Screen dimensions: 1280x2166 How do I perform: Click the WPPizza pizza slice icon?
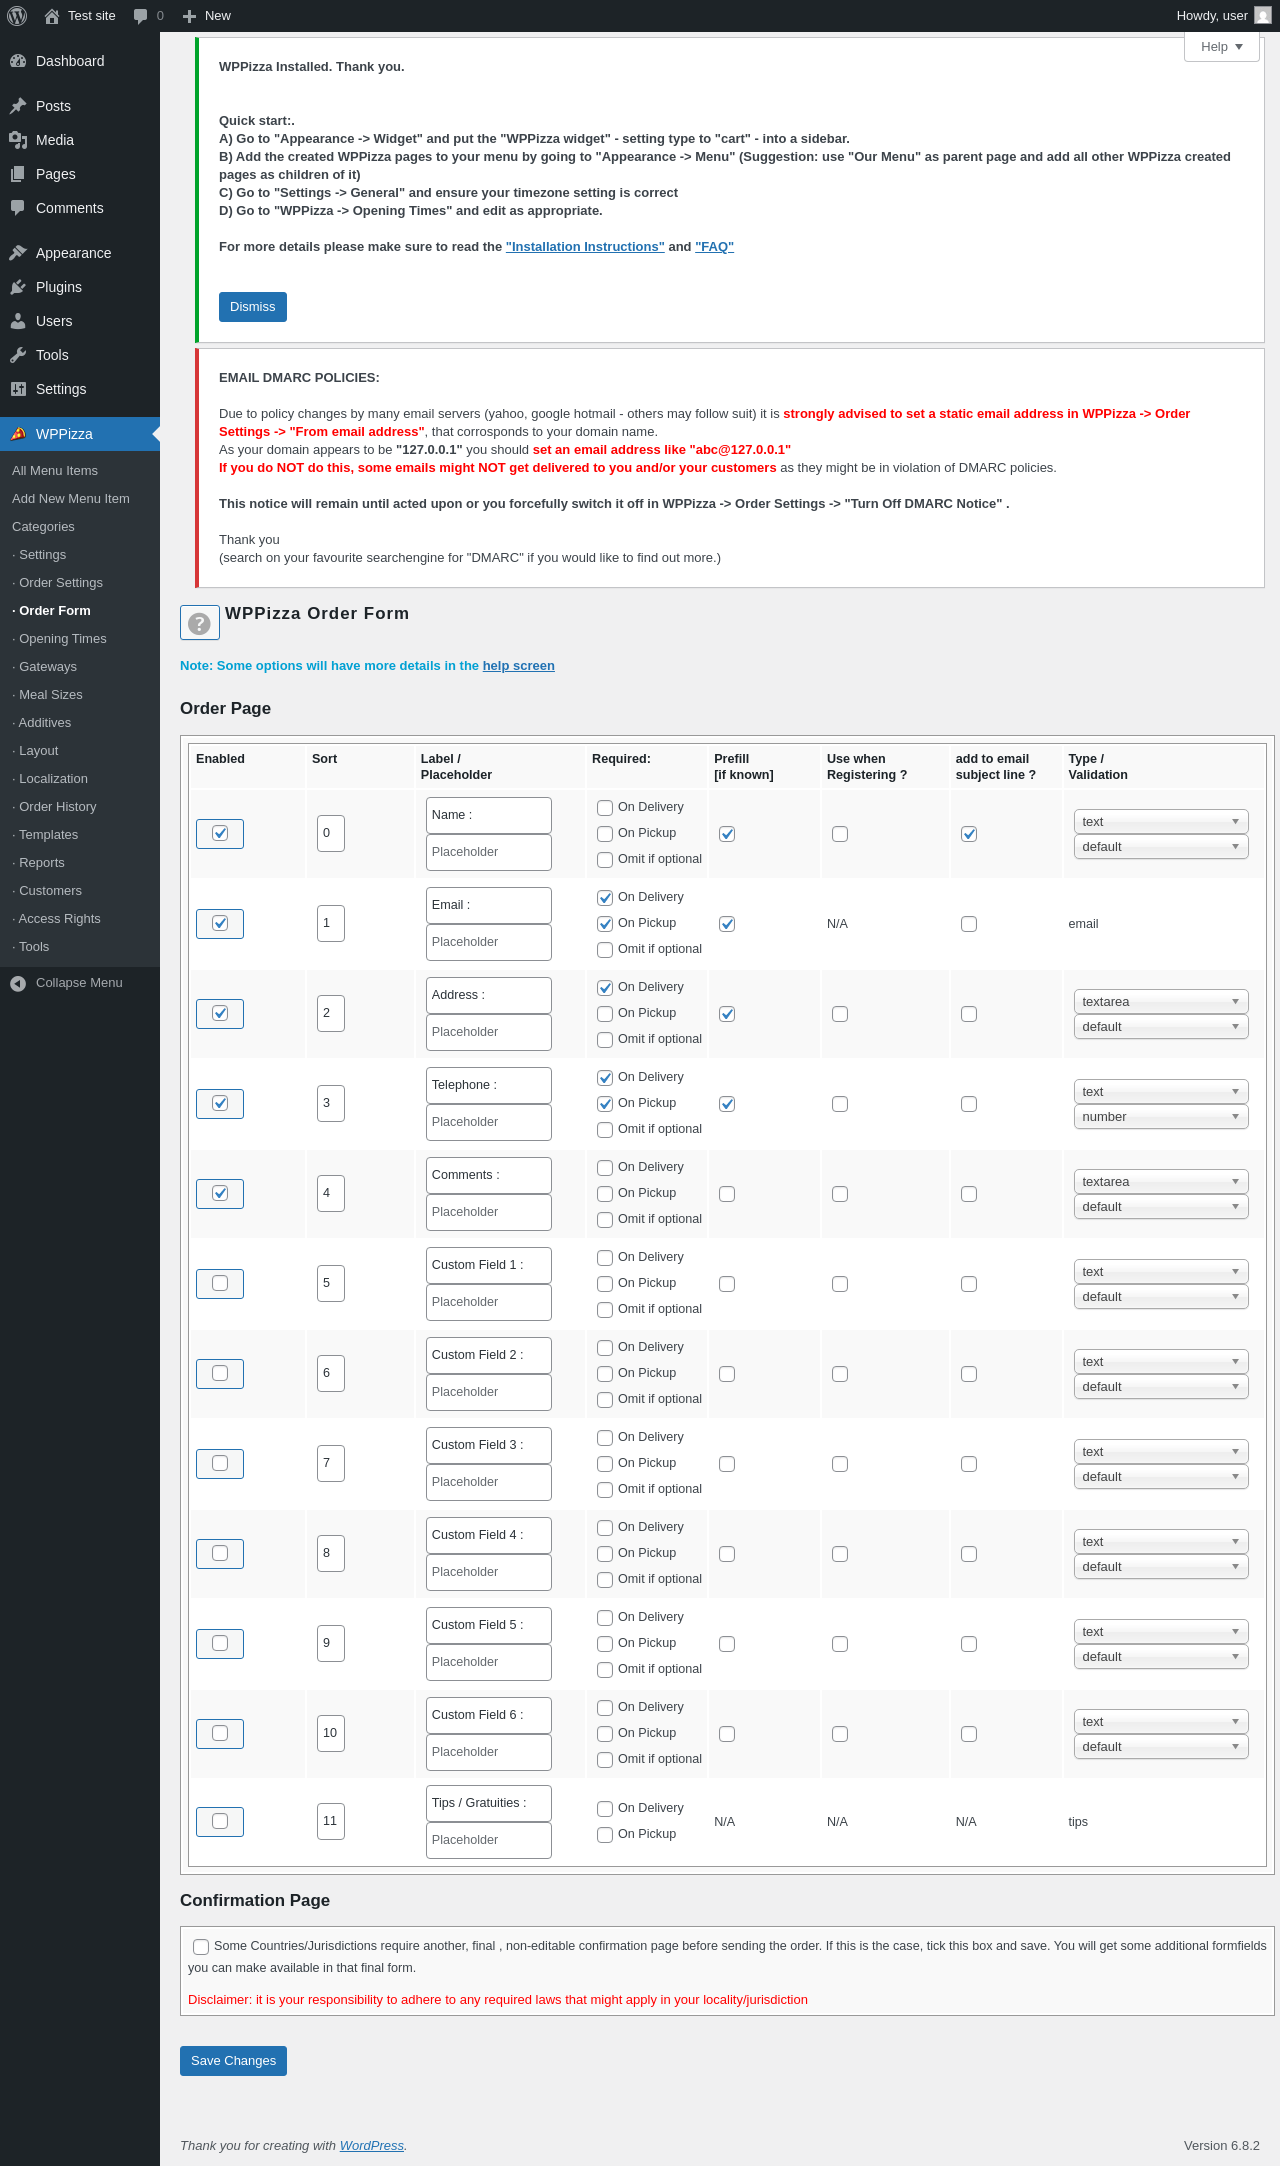coord(18,434)
